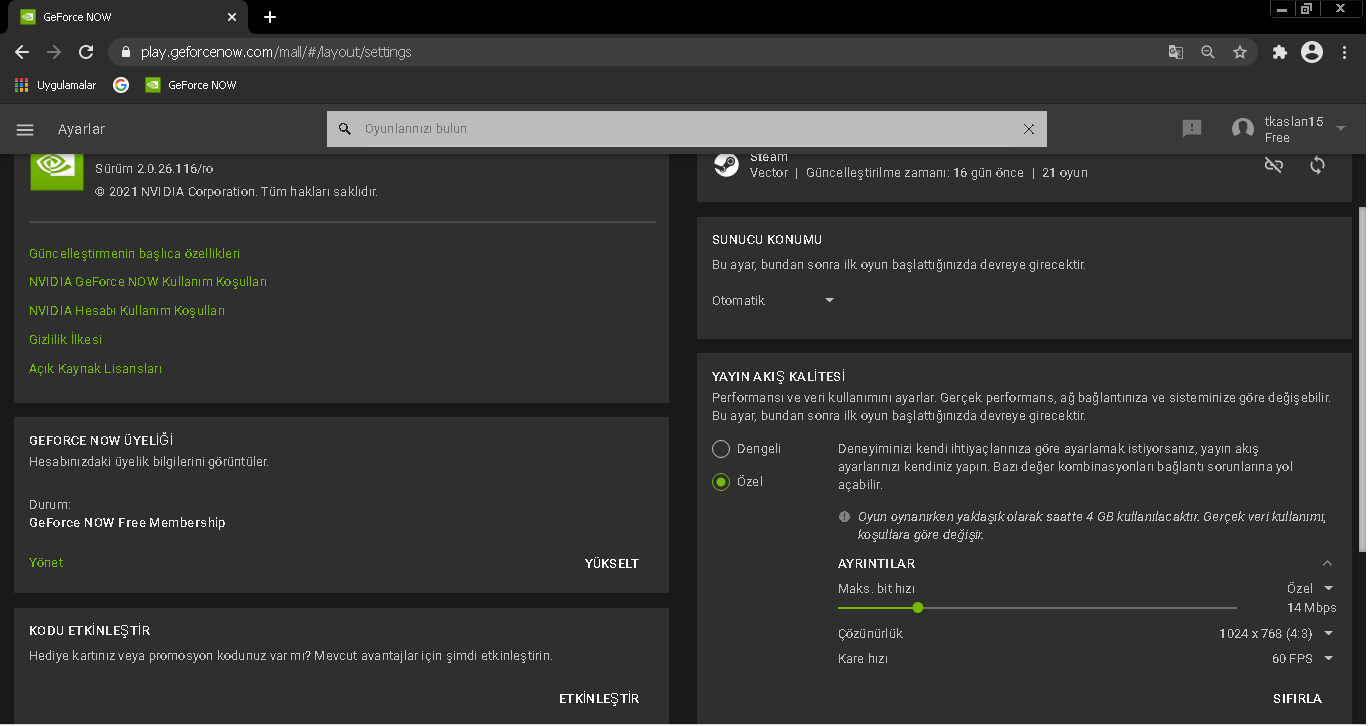Viewport: 1368px width, 726px height.
Task: Unlink the Steam account icon
Action: (1273, 165)
